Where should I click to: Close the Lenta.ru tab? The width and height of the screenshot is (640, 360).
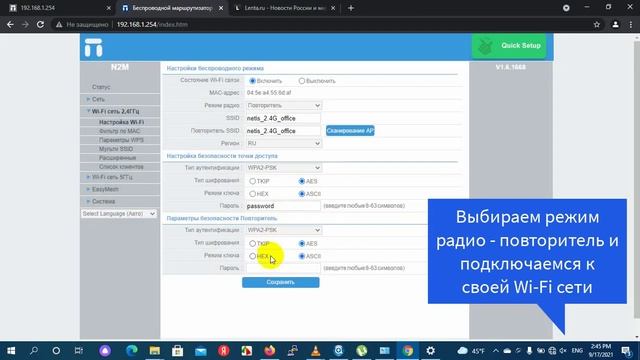333,8
